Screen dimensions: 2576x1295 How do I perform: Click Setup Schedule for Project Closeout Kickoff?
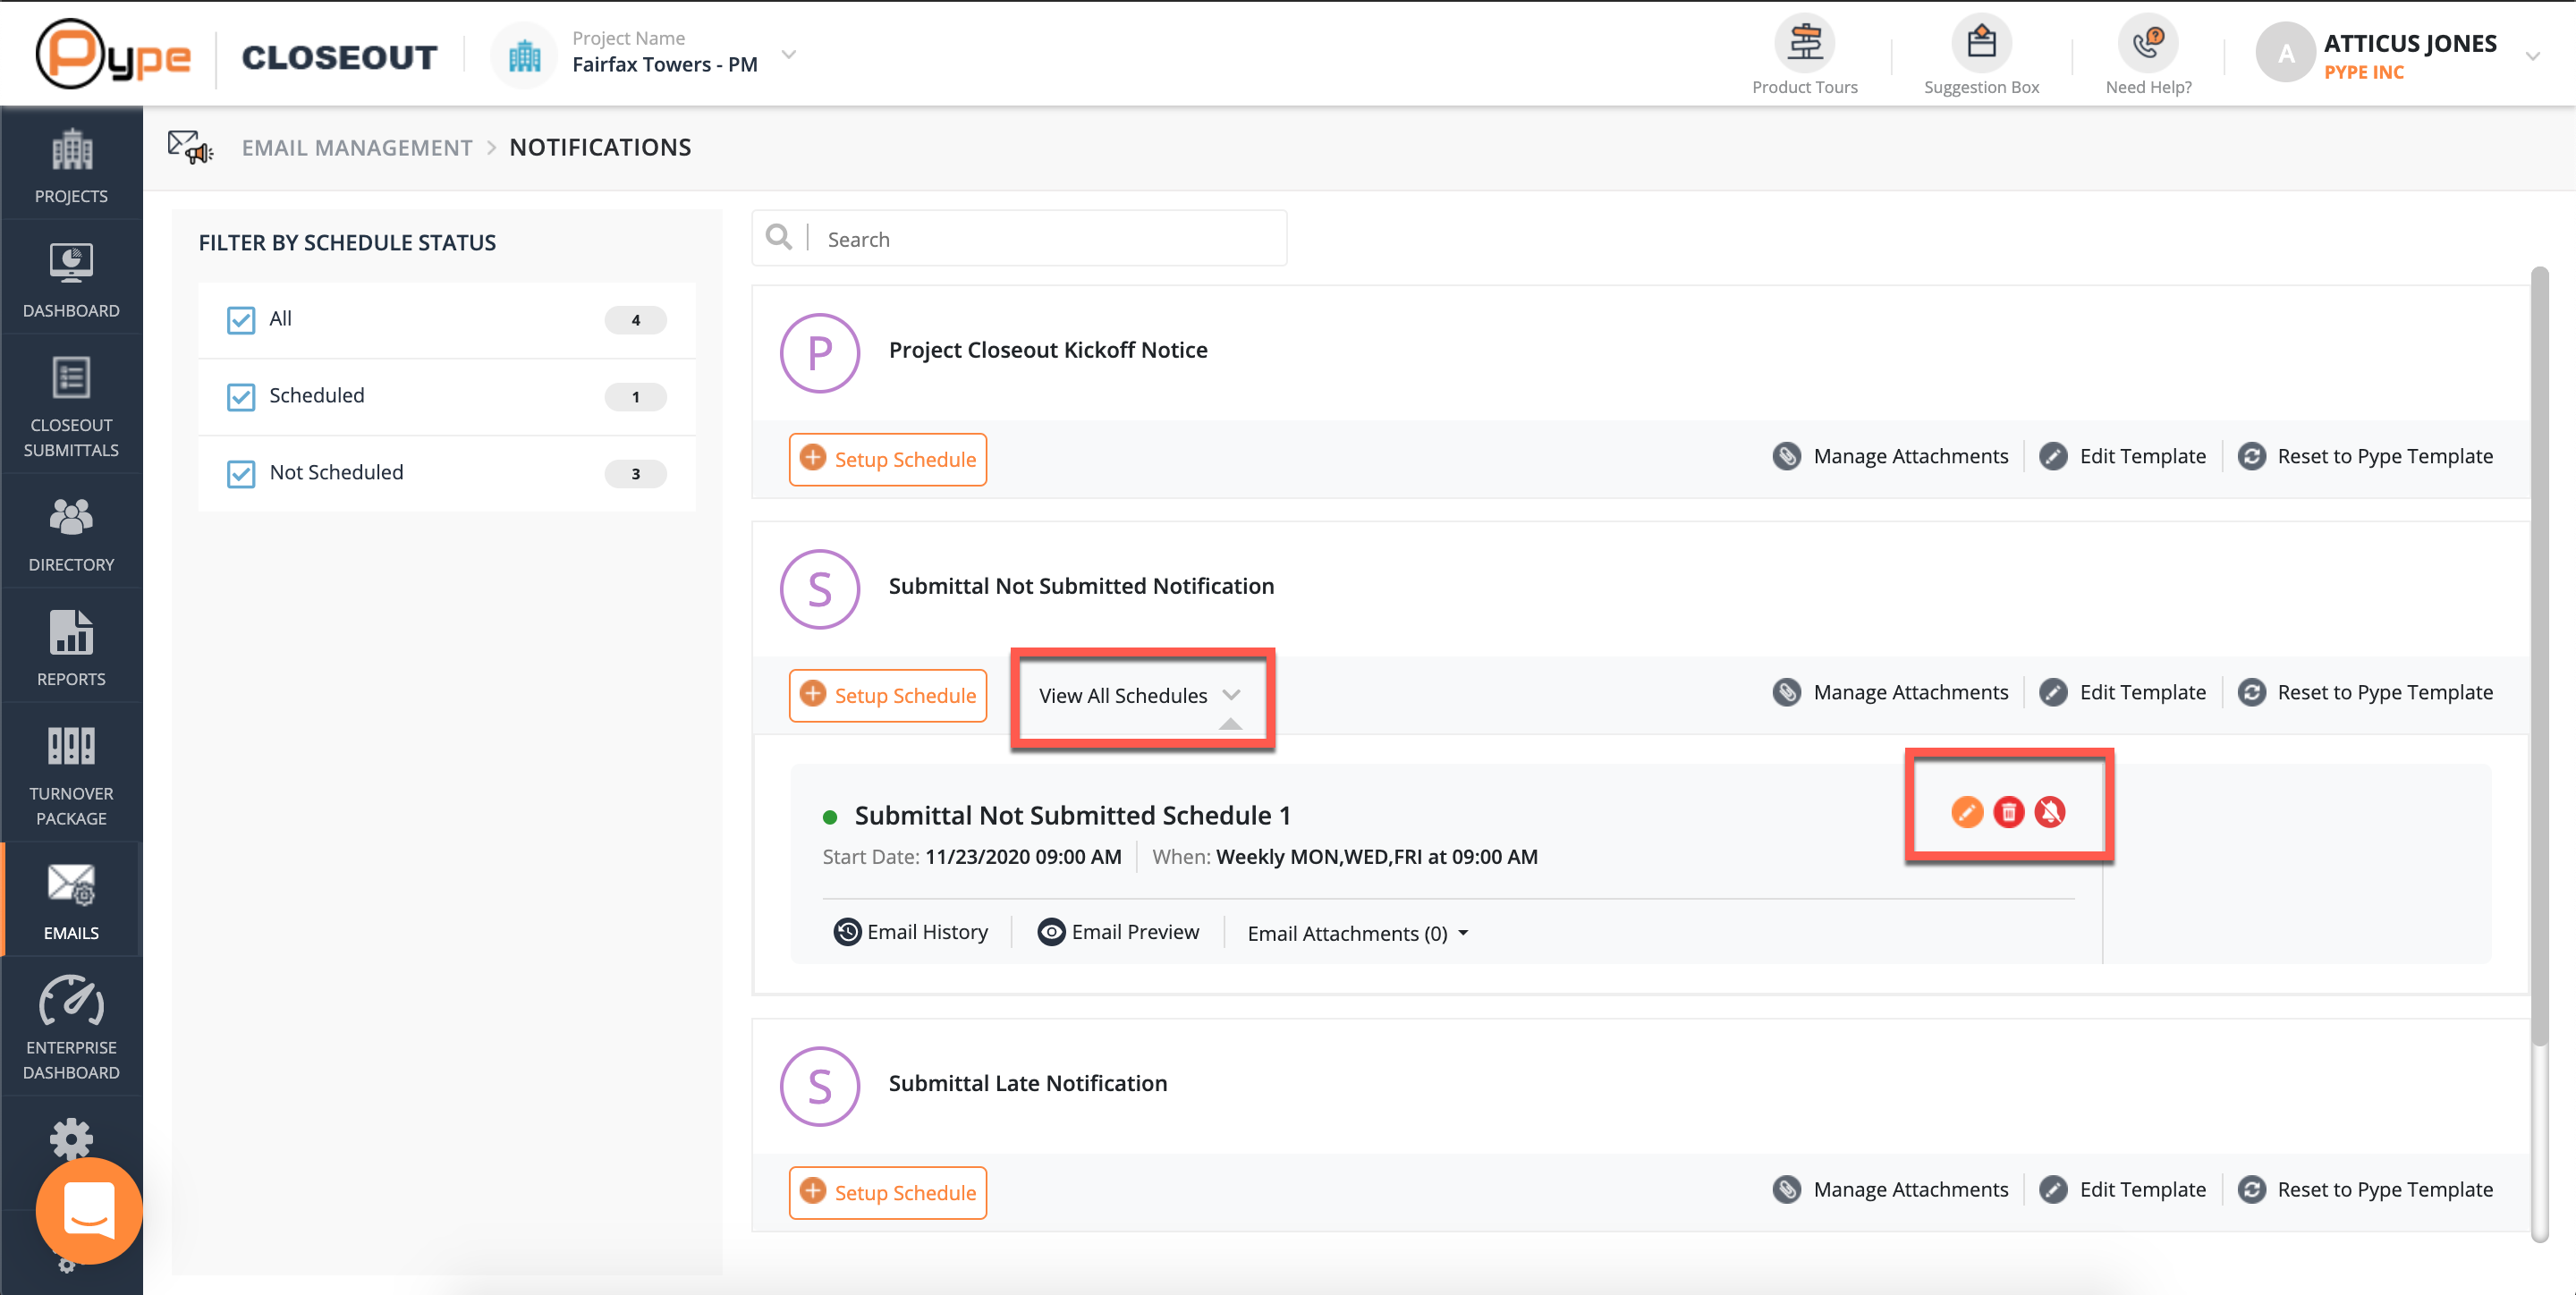click(x=887, y=460)
